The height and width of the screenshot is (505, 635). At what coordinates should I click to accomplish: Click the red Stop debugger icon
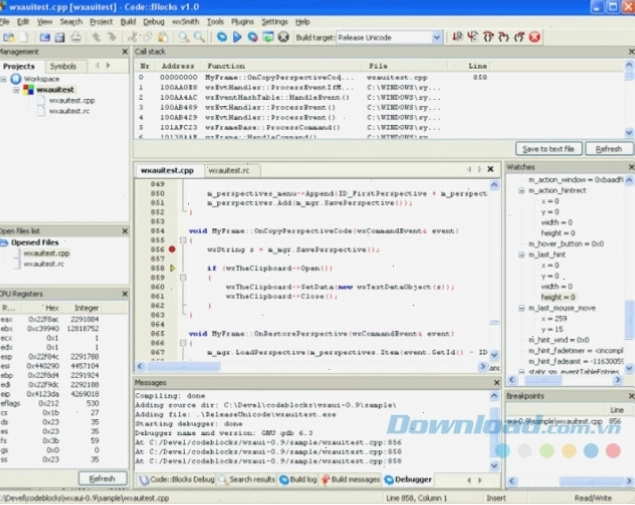coord(535,37)
